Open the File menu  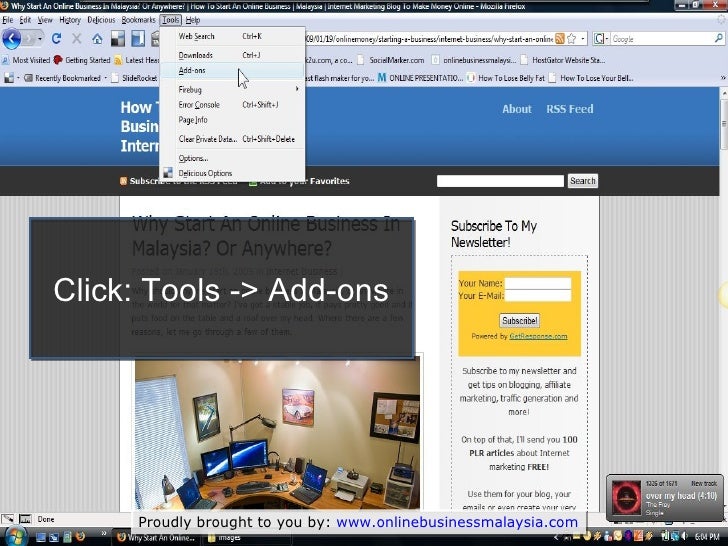(x=7, y=20)
